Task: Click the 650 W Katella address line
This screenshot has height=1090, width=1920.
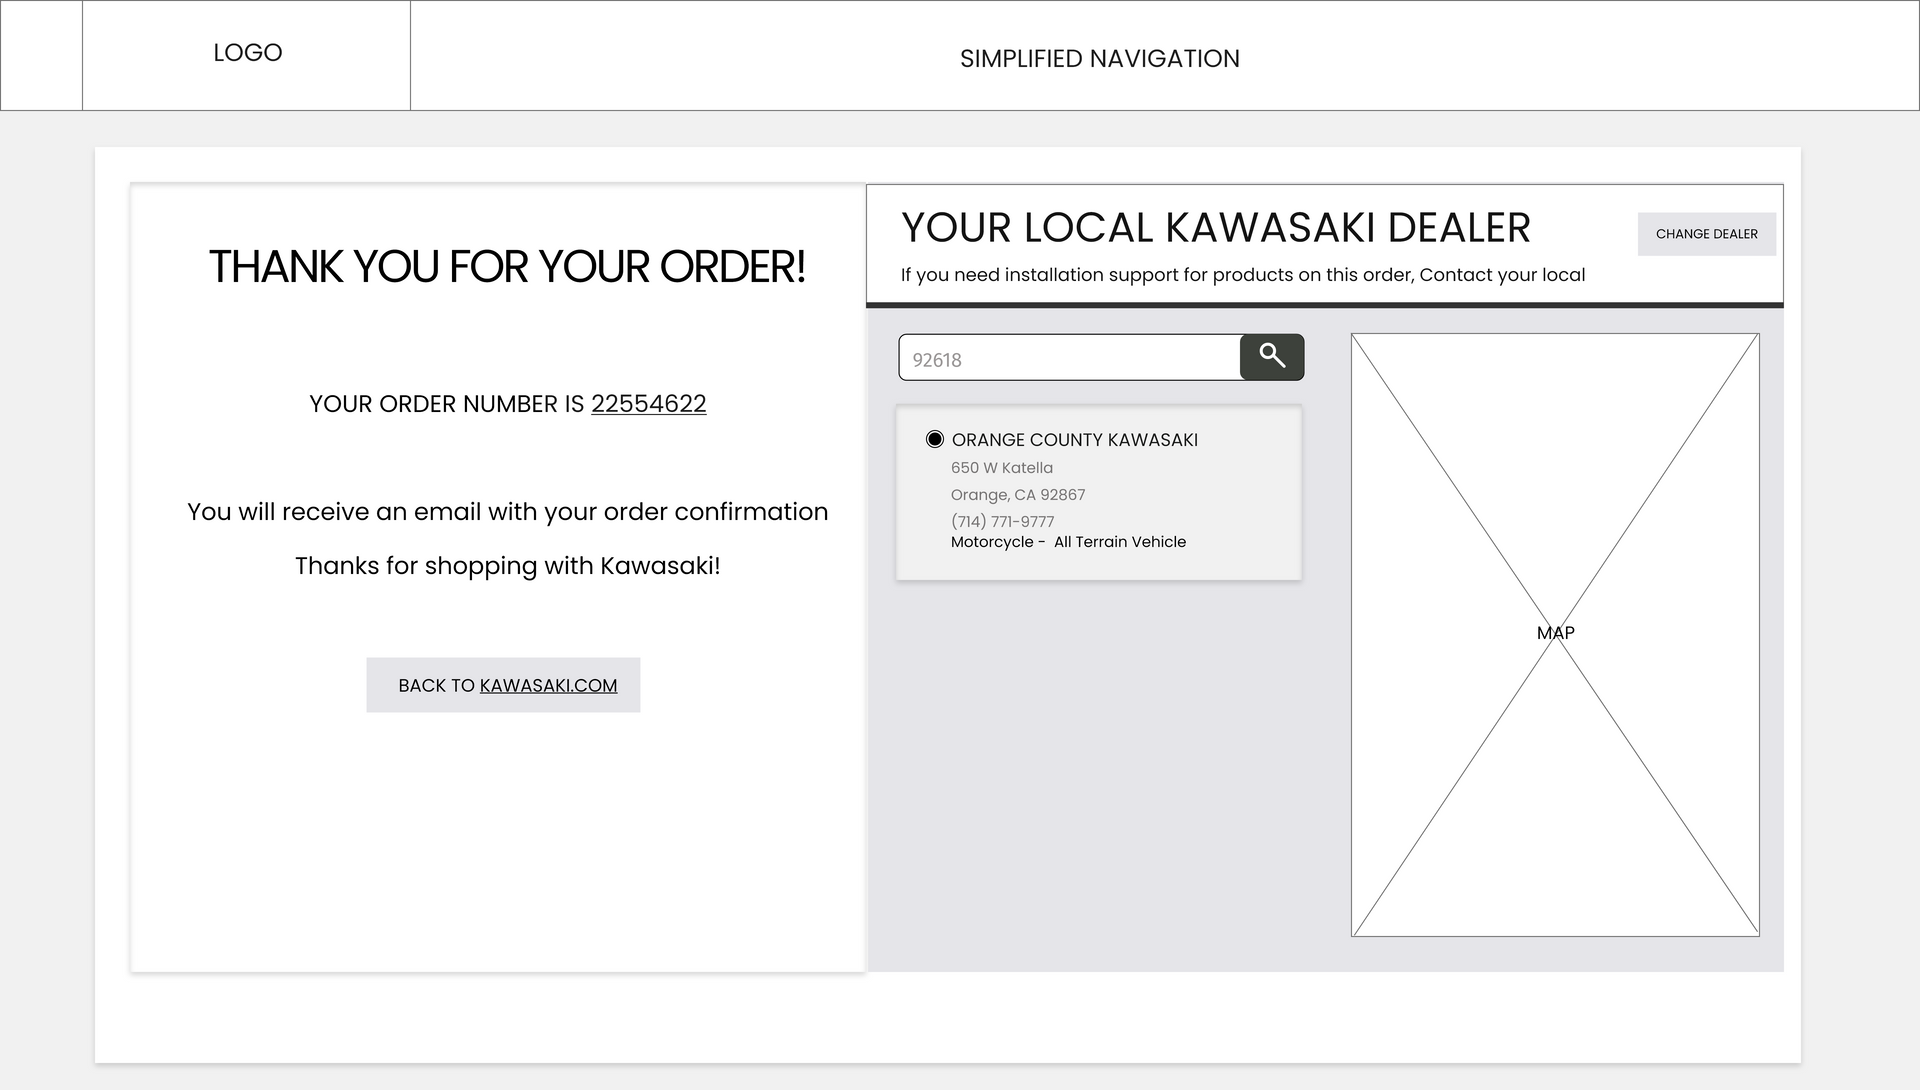Action: 1001,468
